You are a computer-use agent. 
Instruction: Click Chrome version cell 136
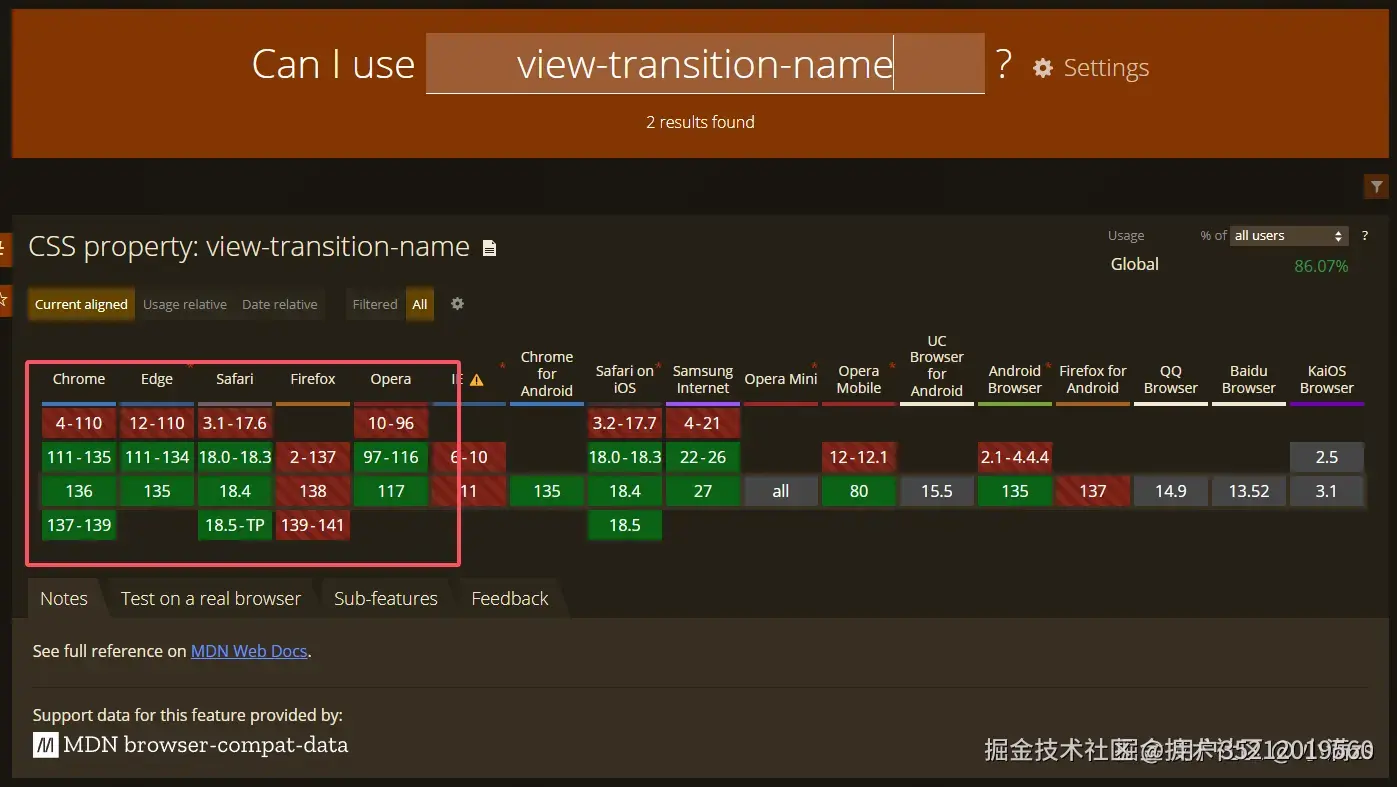(79, 491)
